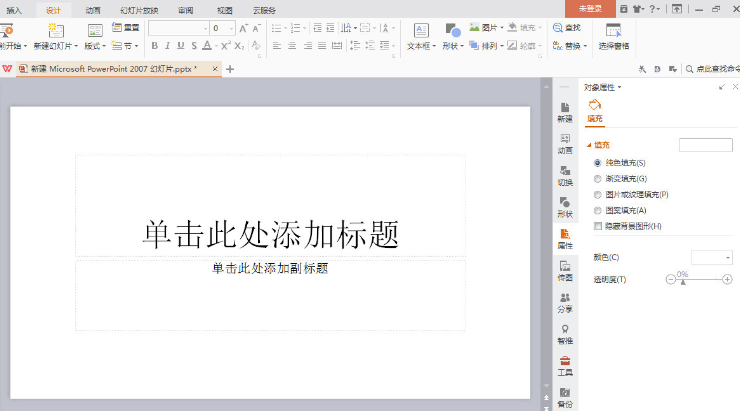740x411 pixels.
Task: Switch to the 视图 ribbon tab
Action: pos(224,10)
